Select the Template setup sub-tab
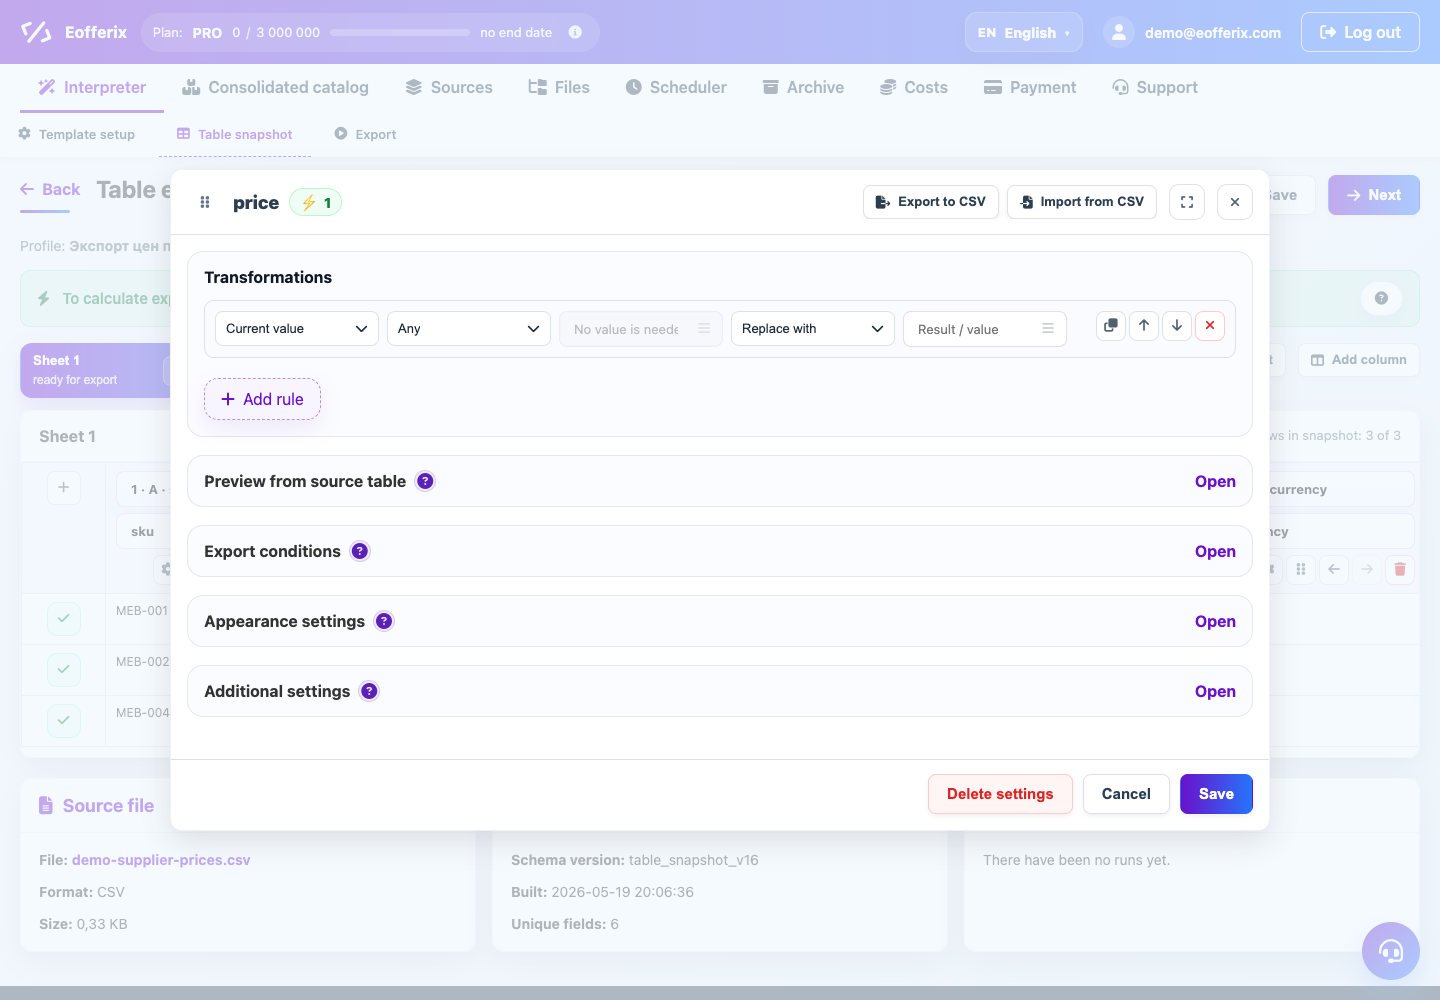This screenshot has width=1440, height=1000. click(x=77, y=134)
